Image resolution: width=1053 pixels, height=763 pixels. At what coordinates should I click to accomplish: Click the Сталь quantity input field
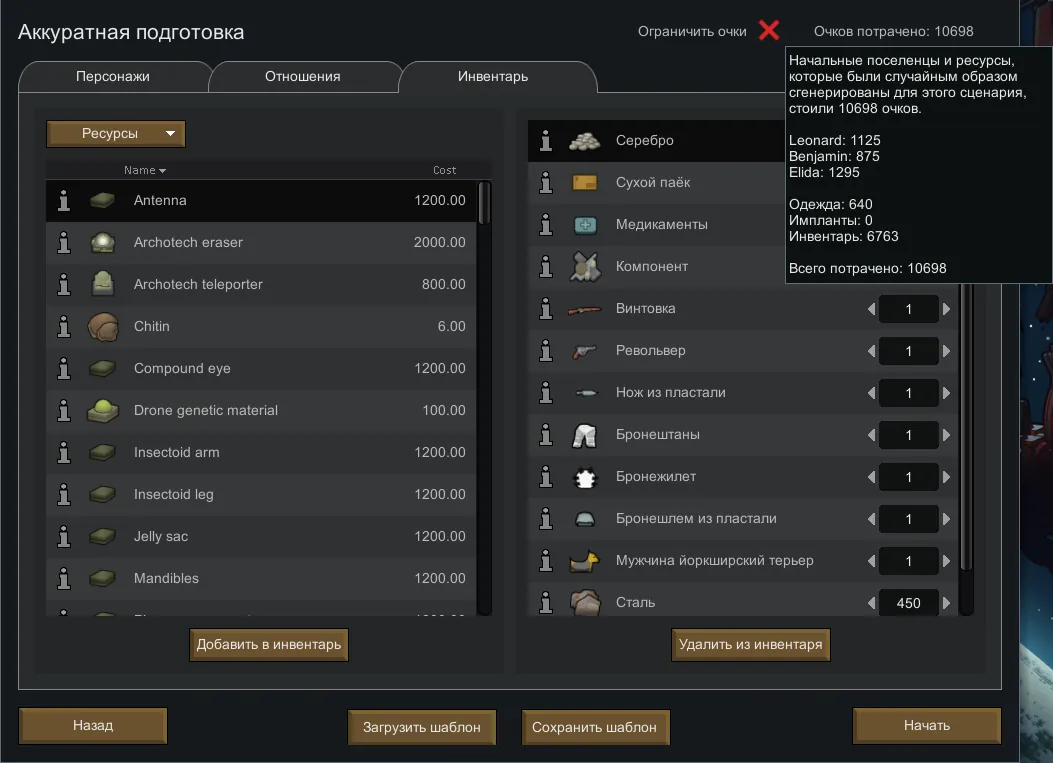click(908, 603)
